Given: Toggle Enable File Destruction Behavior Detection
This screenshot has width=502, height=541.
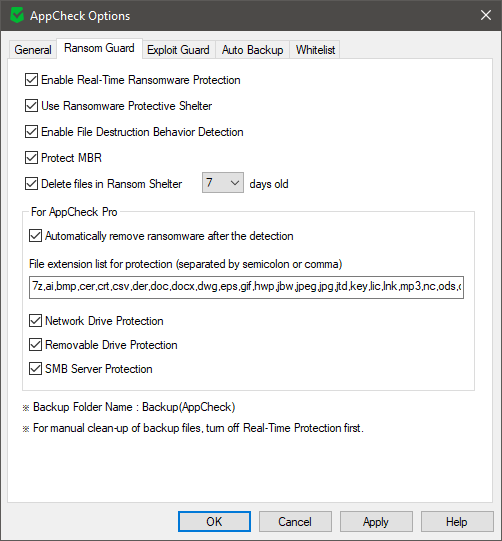Looking at the screenshot, I should tap(31, 132).
